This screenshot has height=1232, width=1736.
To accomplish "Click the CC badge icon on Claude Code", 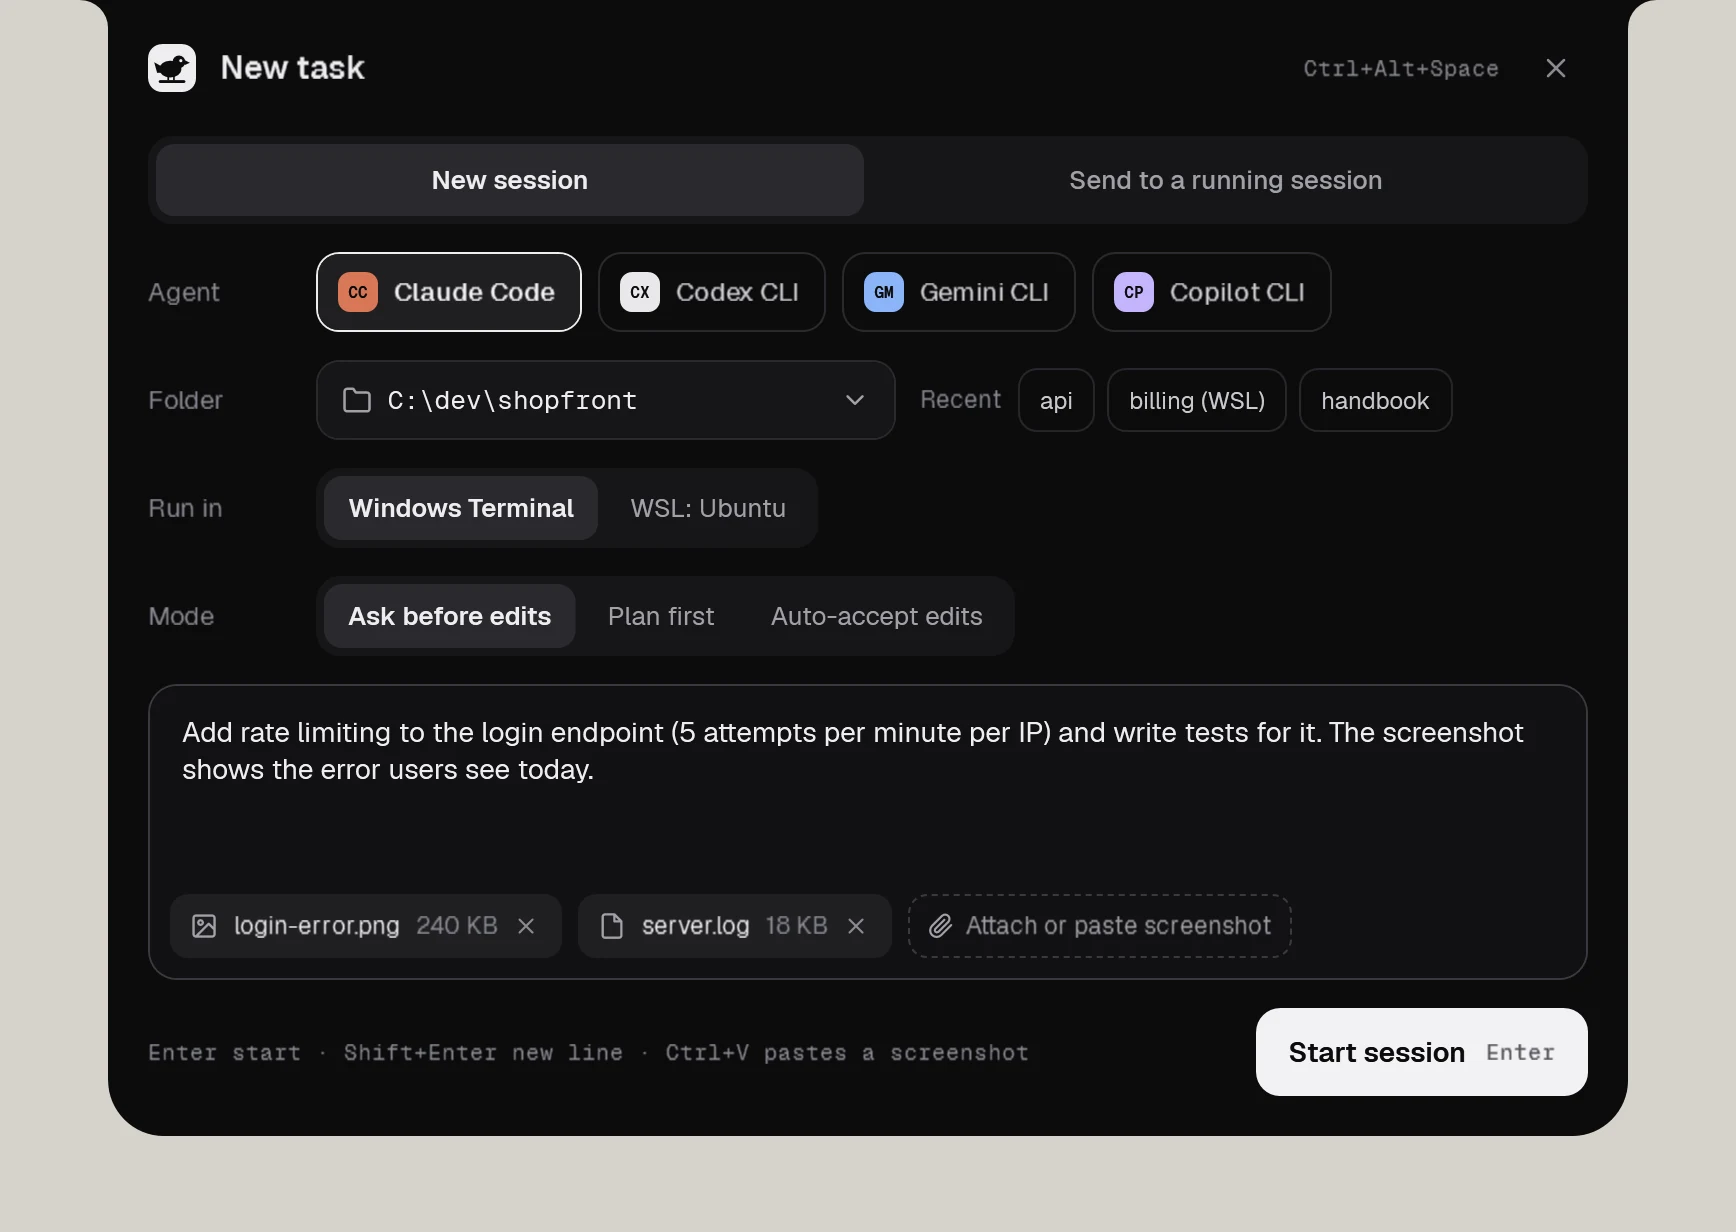I will pyautogui.click(x=358, y=292).
